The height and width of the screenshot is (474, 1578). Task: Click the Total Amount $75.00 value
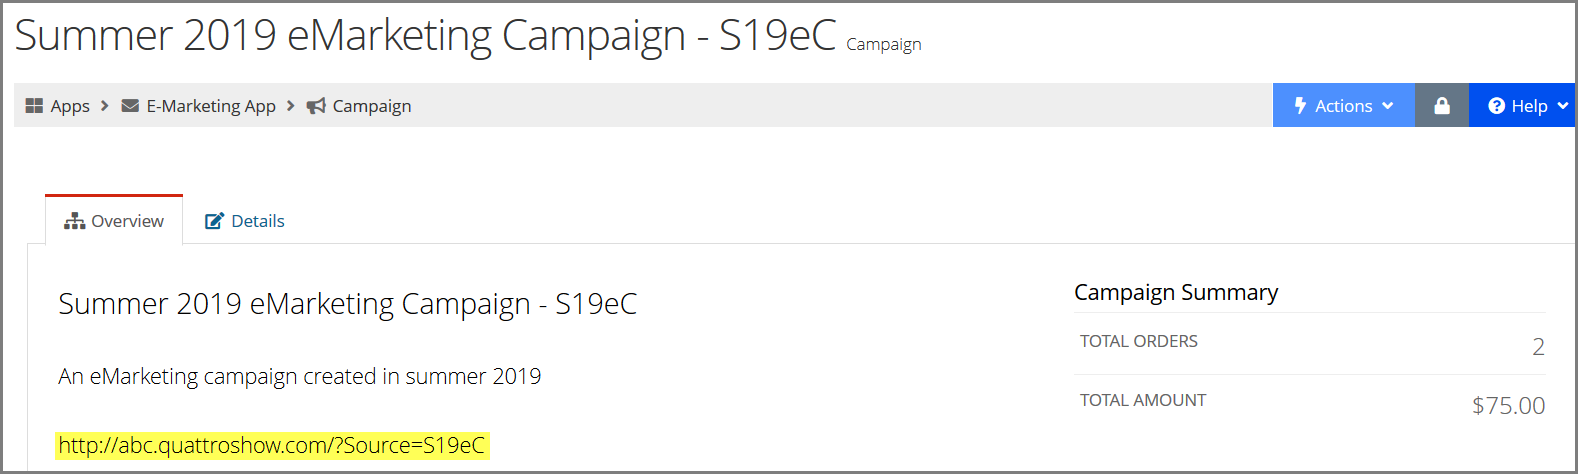click(x=1508, y=405)
